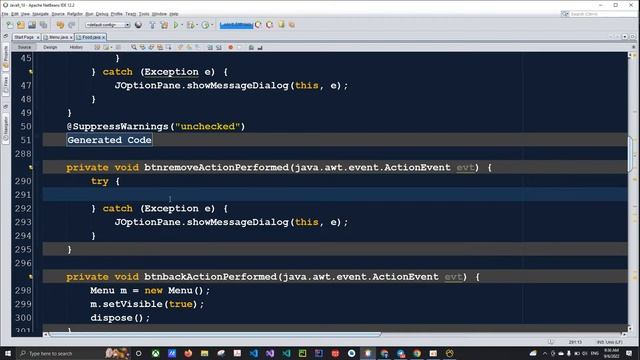640x360 pixels.
Task: Click the Shift Line Right editor icon
Action: 219,47
